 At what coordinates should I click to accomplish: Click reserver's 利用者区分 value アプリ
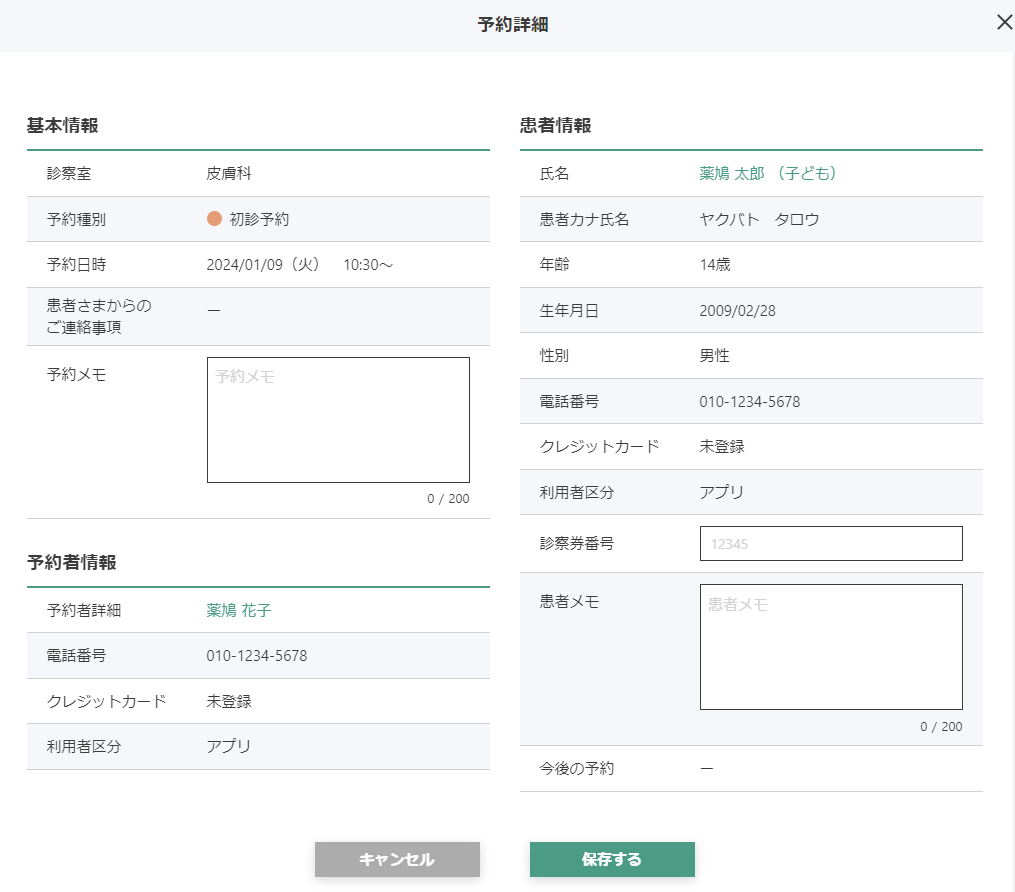click(228, 746)
